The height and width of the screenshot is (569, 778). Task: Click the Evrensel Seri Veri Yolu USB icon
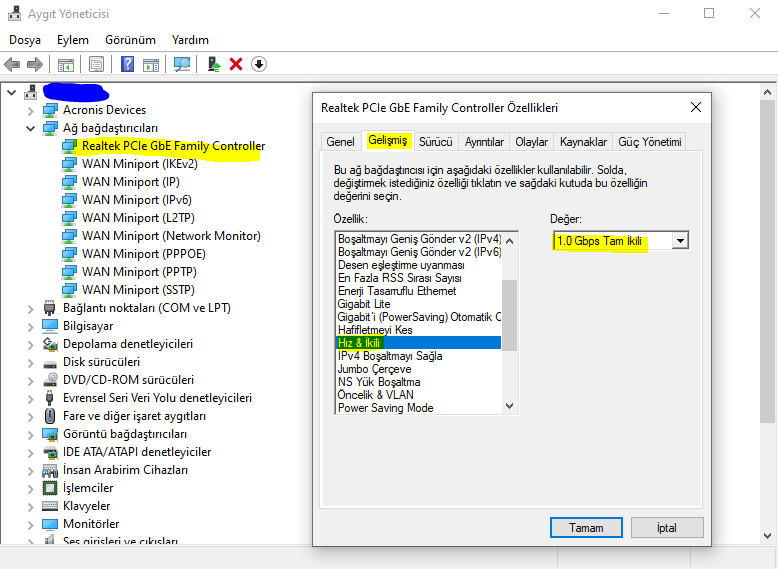(x=49, y=398)
